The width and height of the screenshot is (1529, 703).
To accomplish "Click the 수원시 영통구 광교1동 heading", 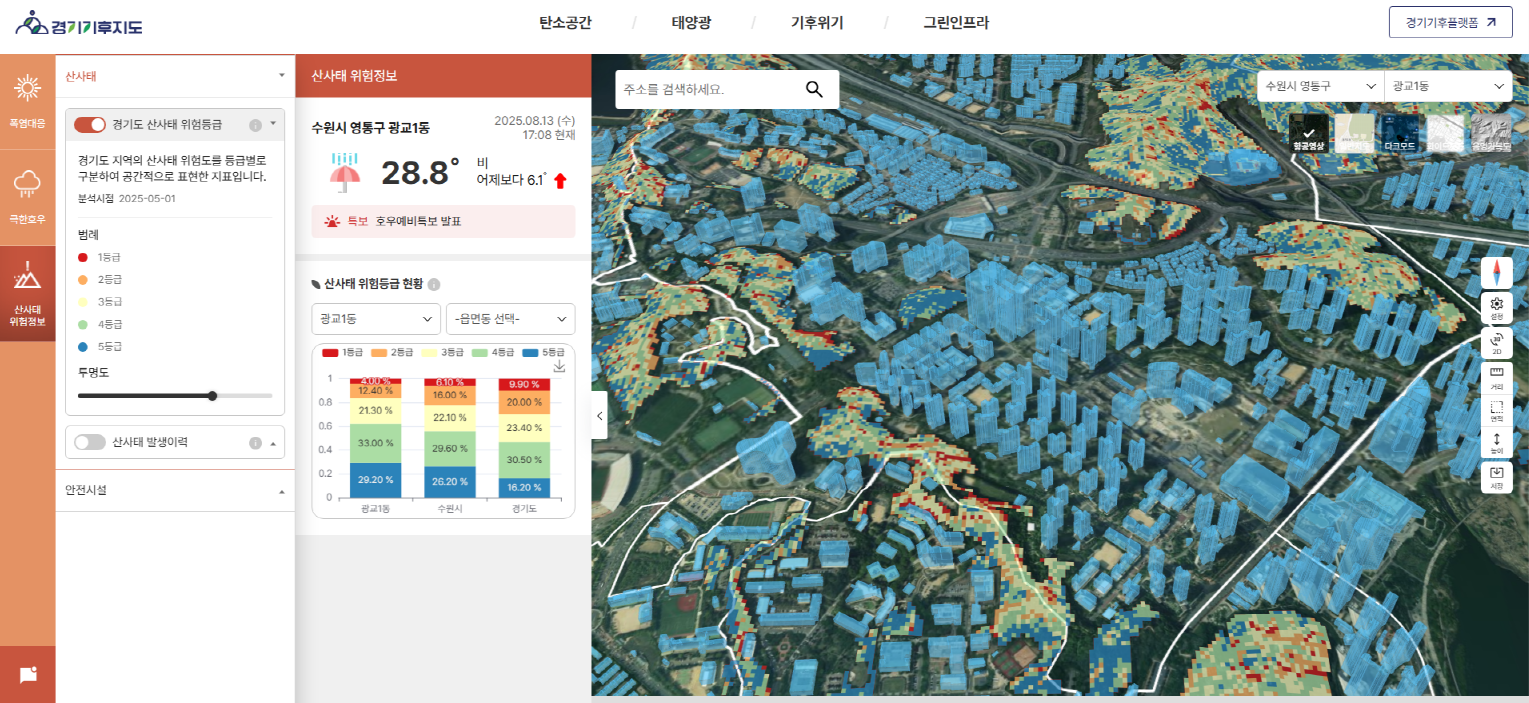I will (x=370, y=128).
